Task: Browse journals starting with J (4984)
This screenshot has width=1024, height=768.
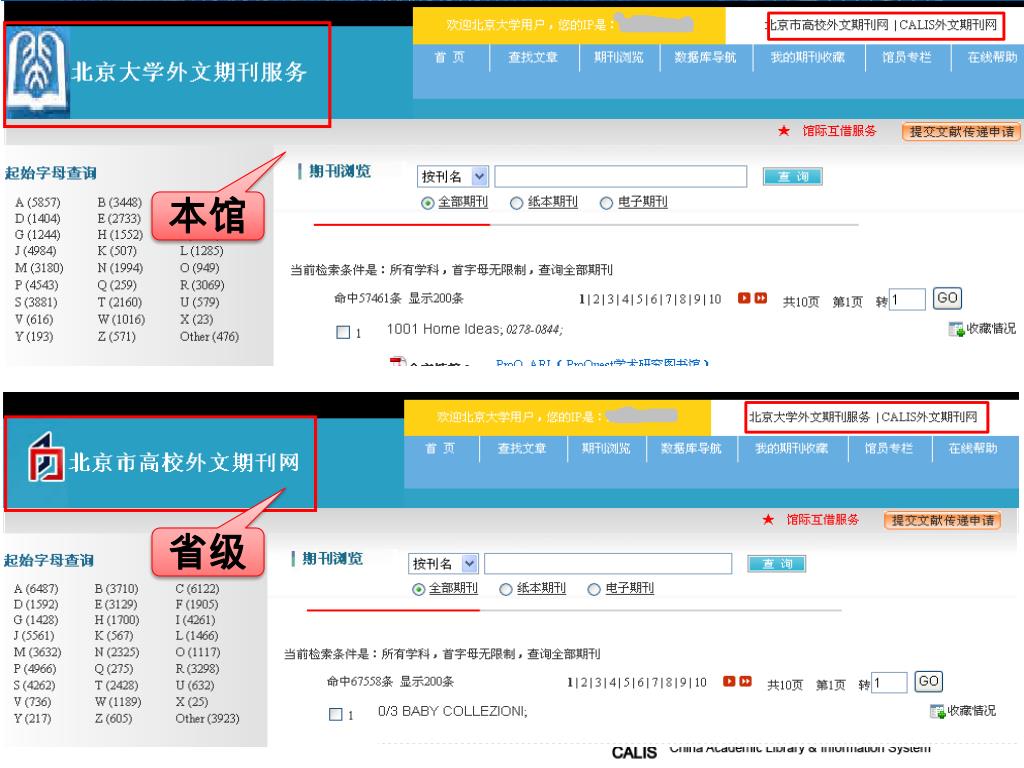Action: pos(35,251)
